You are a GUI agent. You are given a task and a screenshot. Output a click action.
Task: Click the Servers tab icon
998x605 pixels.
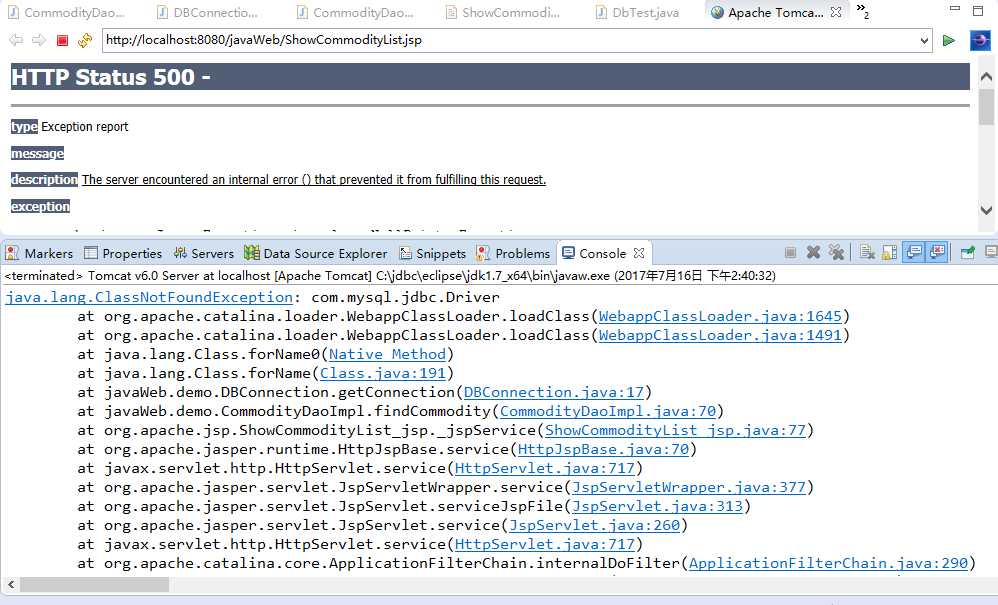coord(180,253)
